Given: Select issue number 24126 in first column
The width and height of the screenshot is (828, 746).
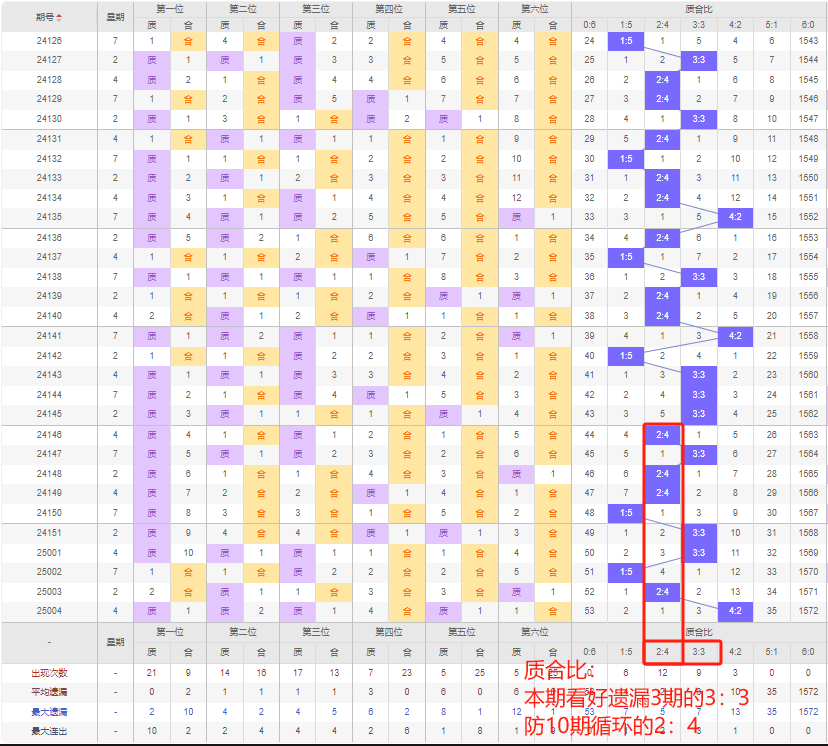Looking at the screenshot, I should [49, 41].
